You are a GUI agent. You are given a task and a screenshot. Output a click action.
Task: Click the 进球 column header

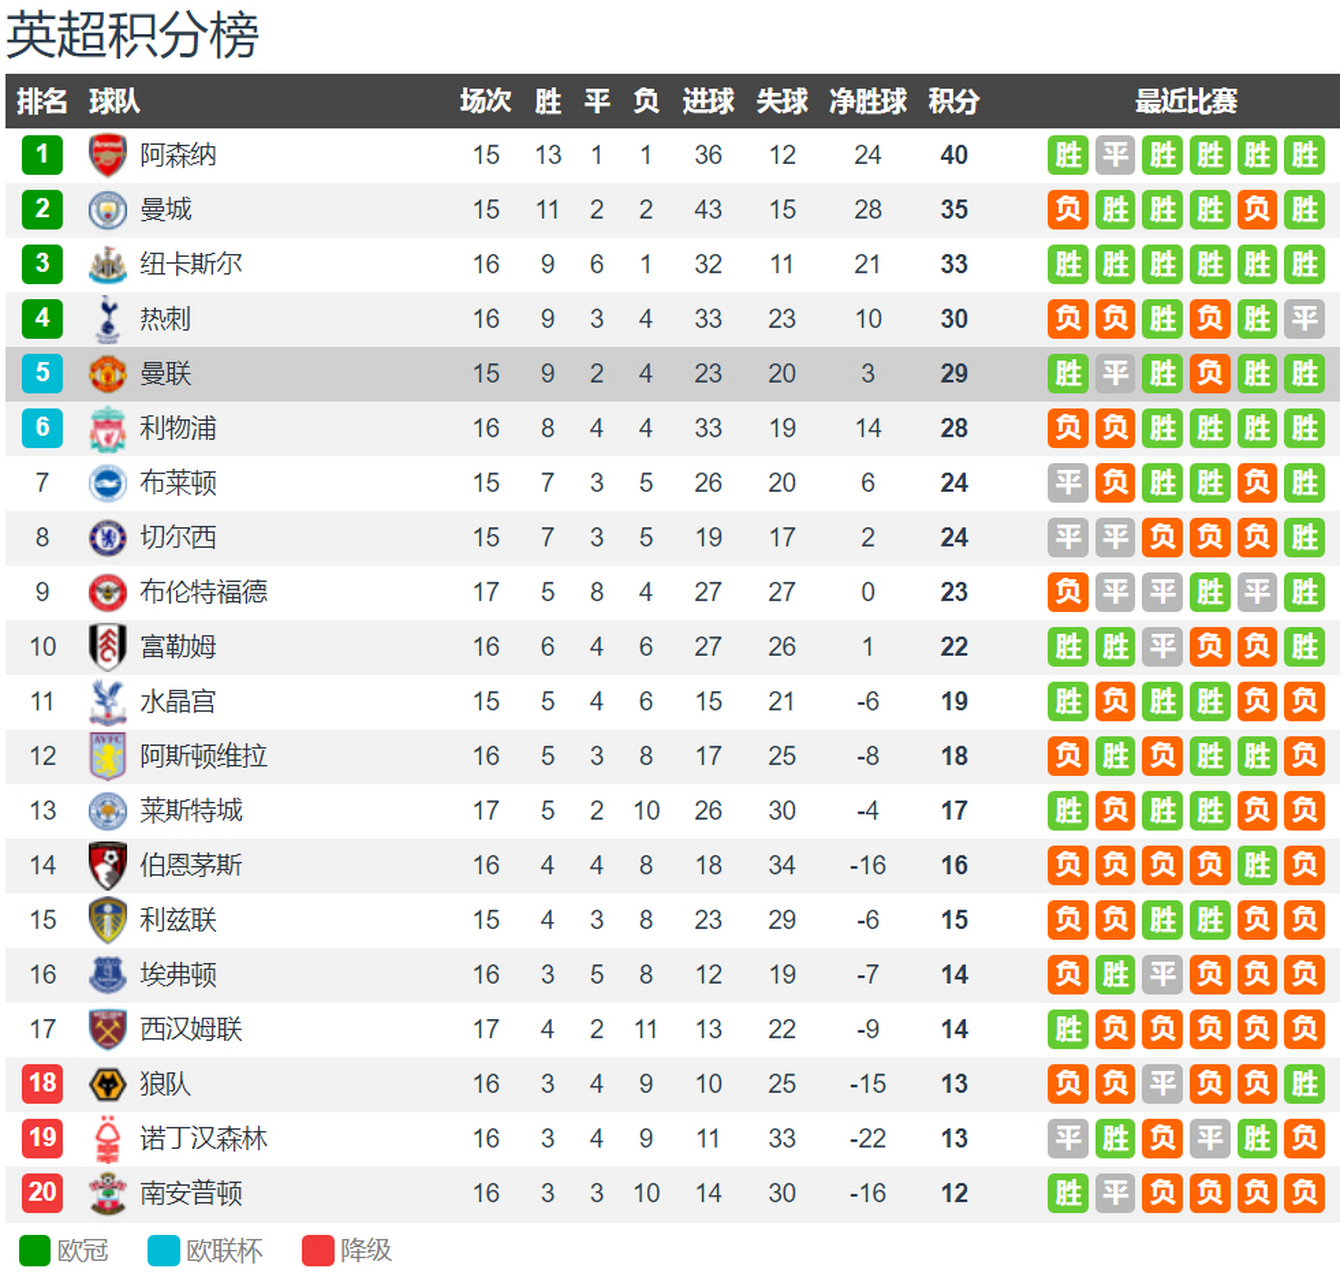tap(708, 101)
